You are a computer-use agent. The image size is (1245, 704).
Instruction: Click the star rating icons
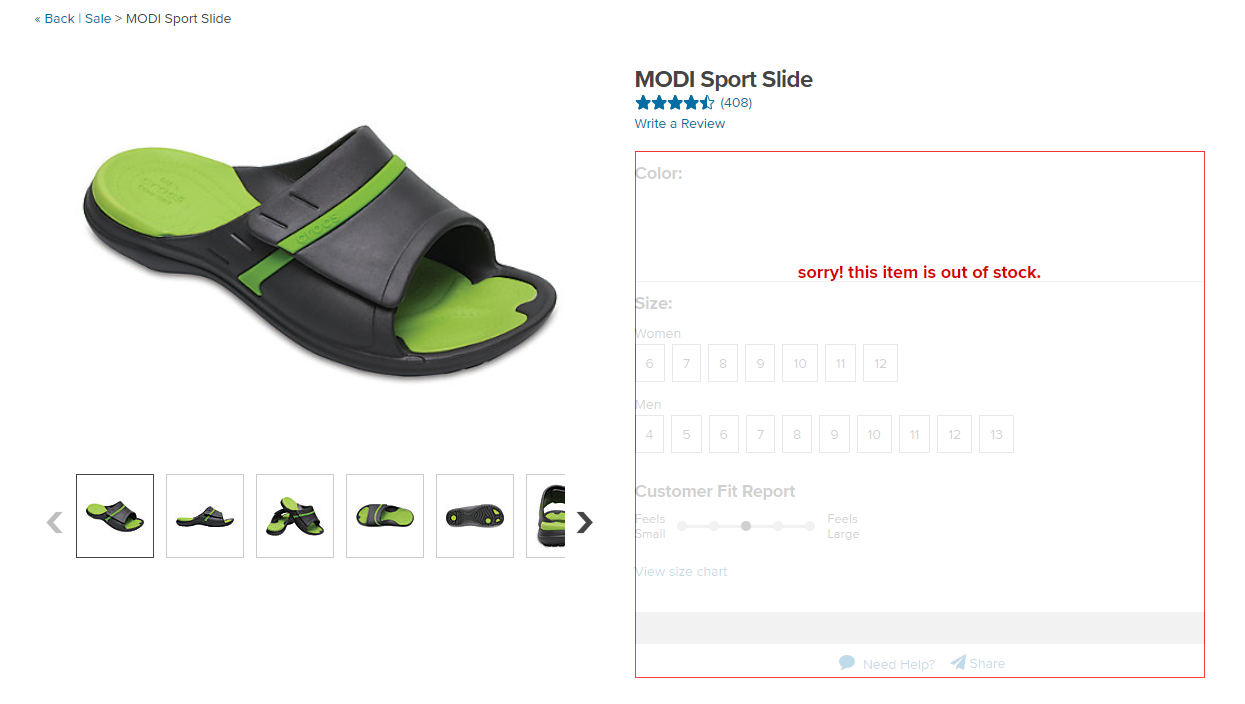675,103
